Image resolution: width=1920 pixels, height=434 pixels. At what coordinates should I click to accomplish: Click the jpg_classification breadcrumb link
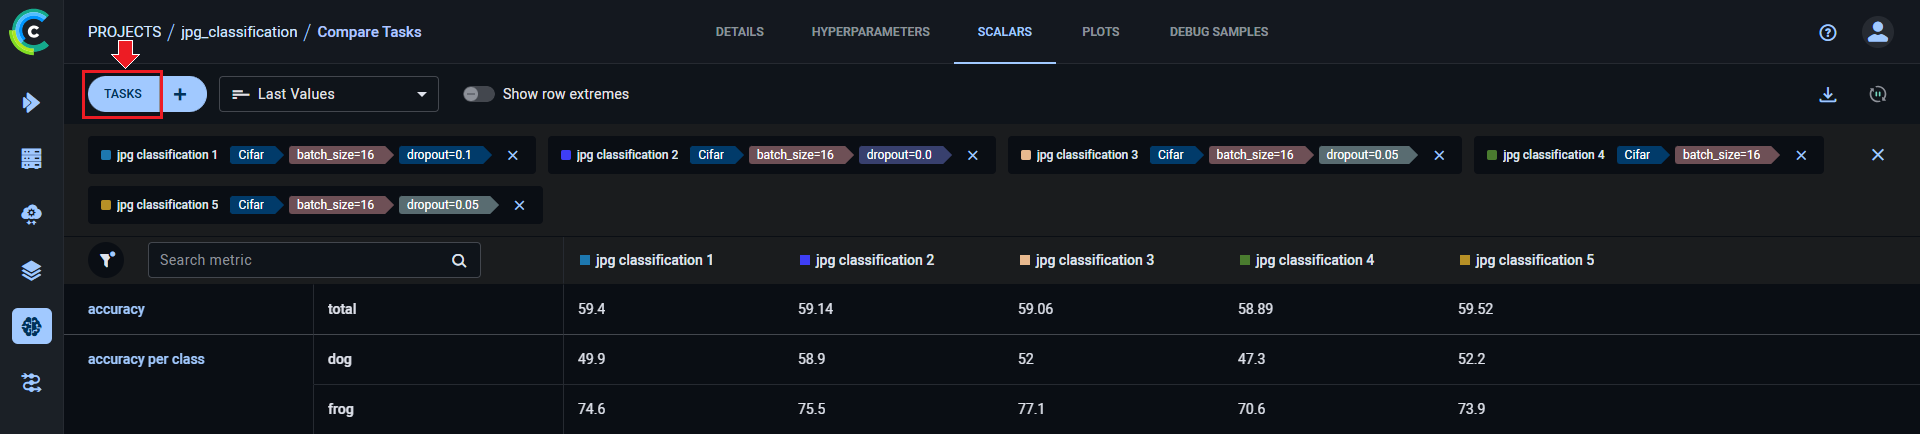239,32
